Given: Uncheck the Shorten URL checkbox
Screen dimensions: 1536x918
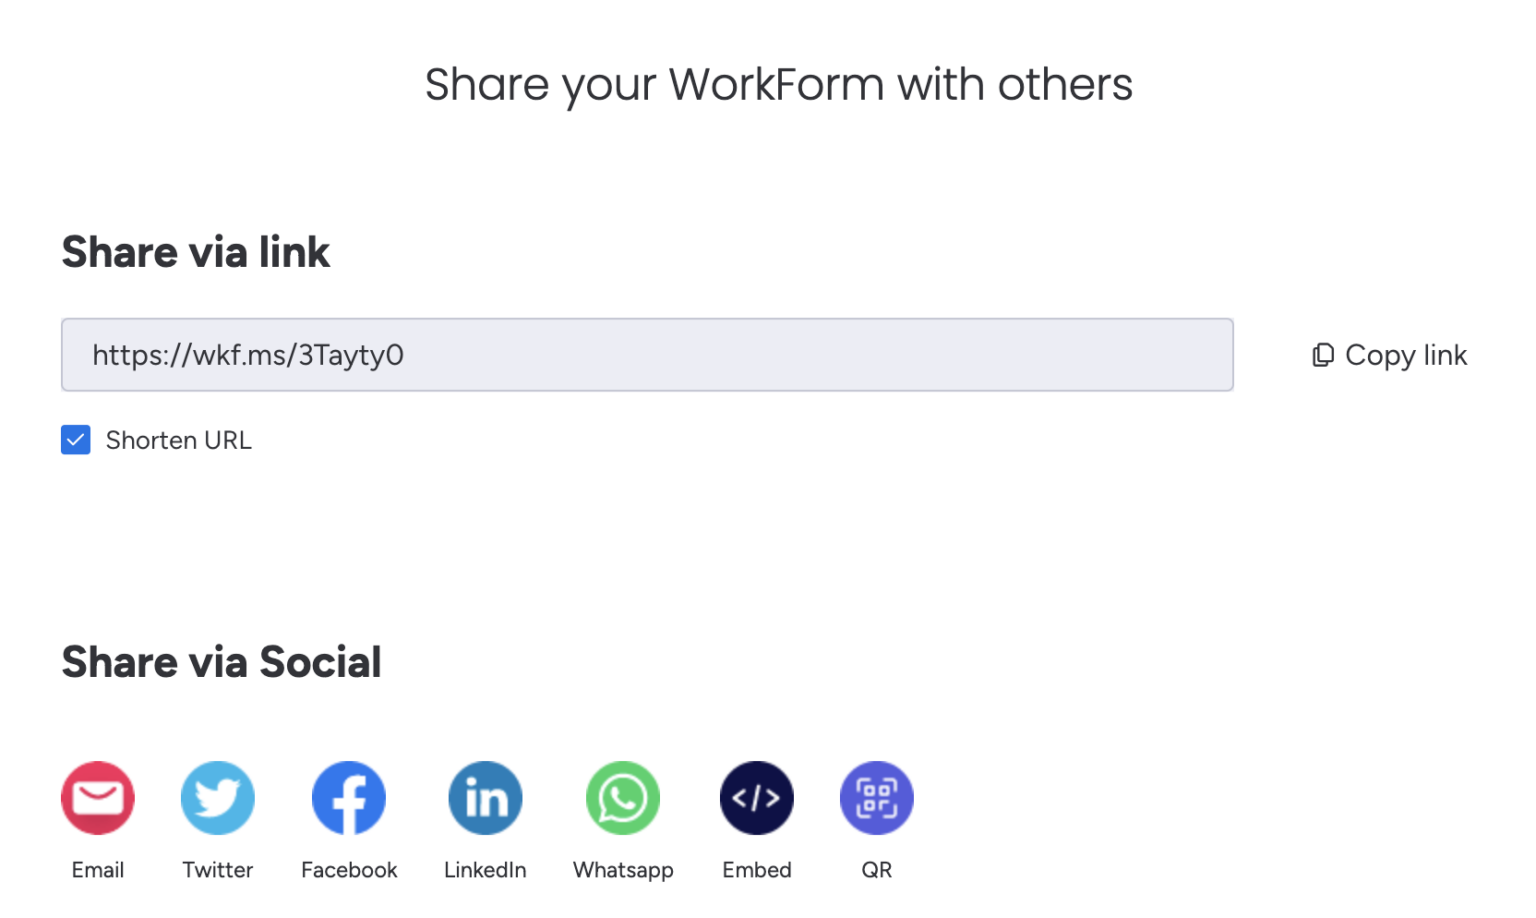Looking at the screenshot, I should 75,440.
